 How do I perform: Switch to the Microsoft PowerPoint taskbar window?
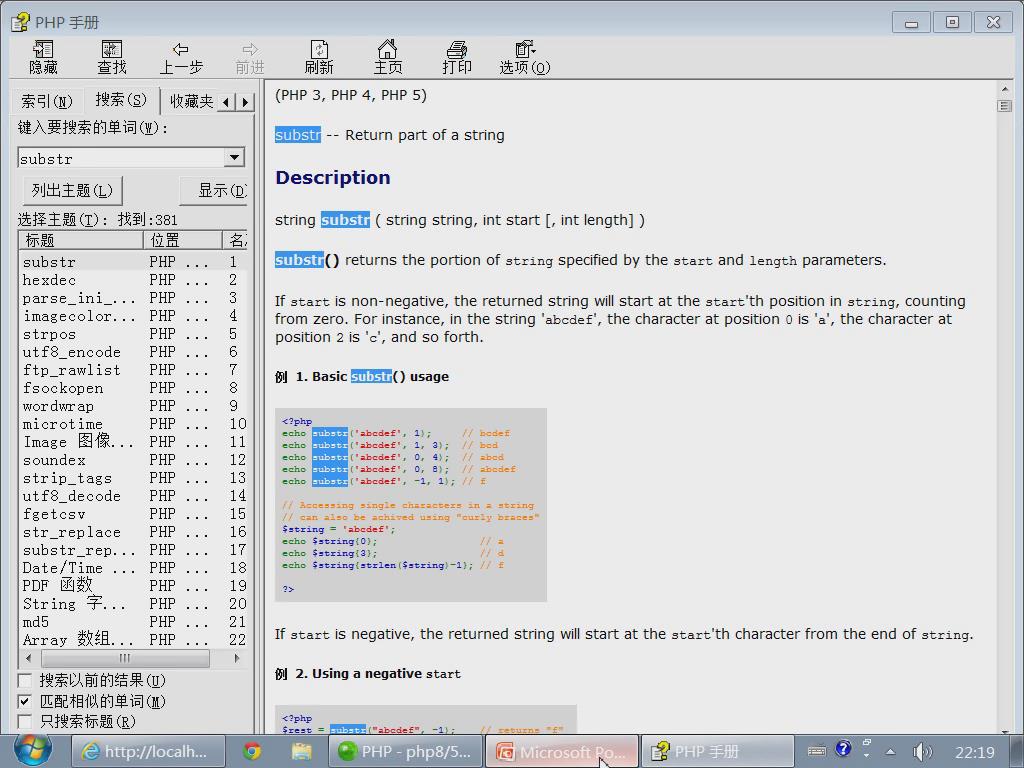point(561,752)
